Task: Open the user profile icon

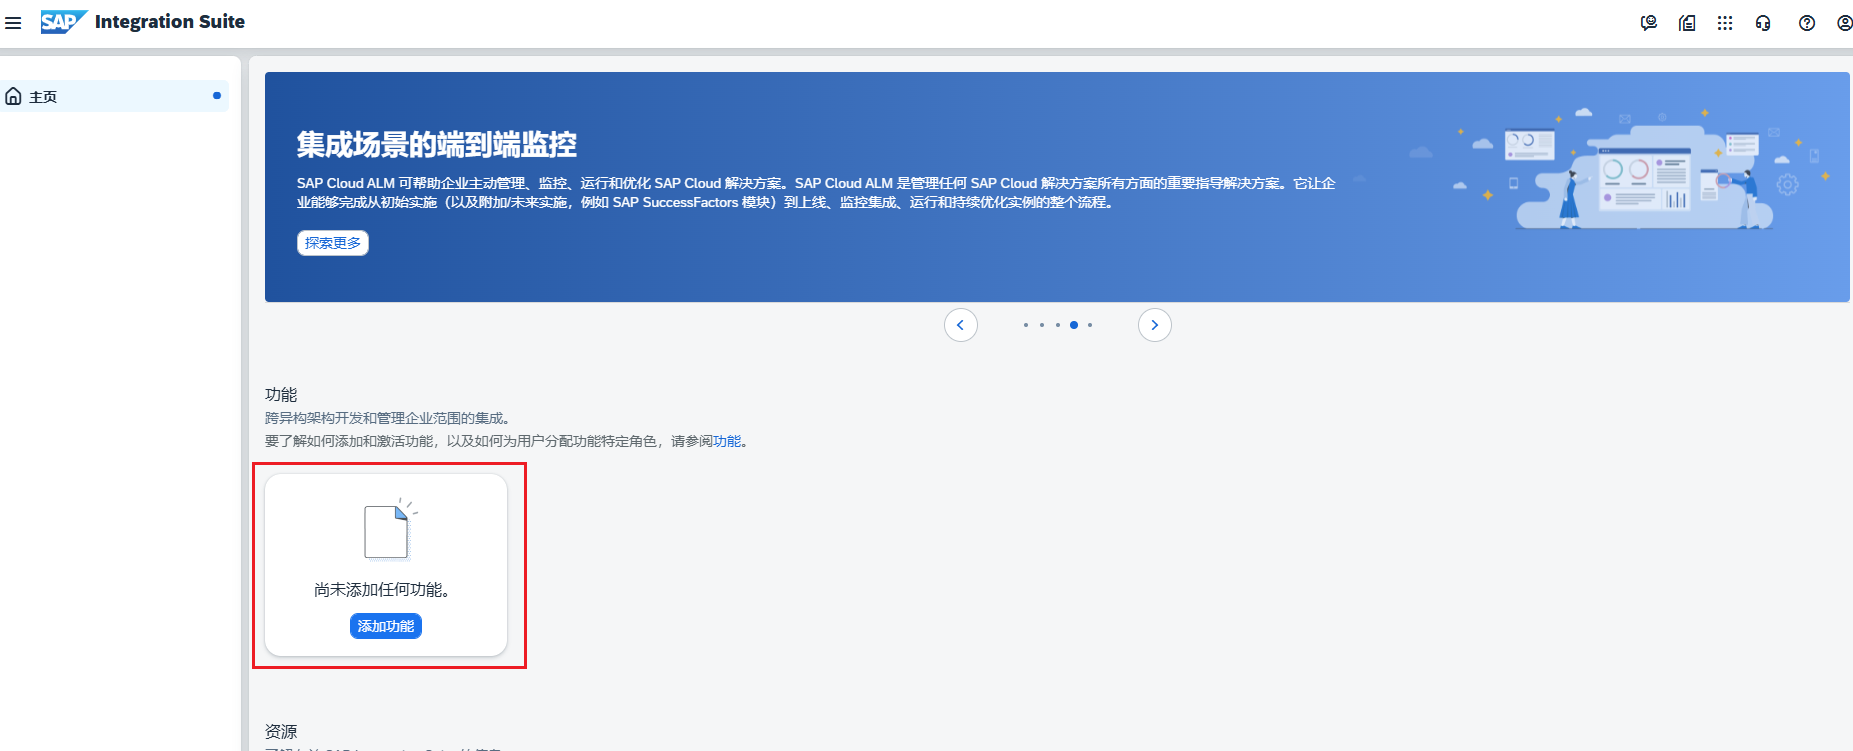Action: click(1844, 23)
